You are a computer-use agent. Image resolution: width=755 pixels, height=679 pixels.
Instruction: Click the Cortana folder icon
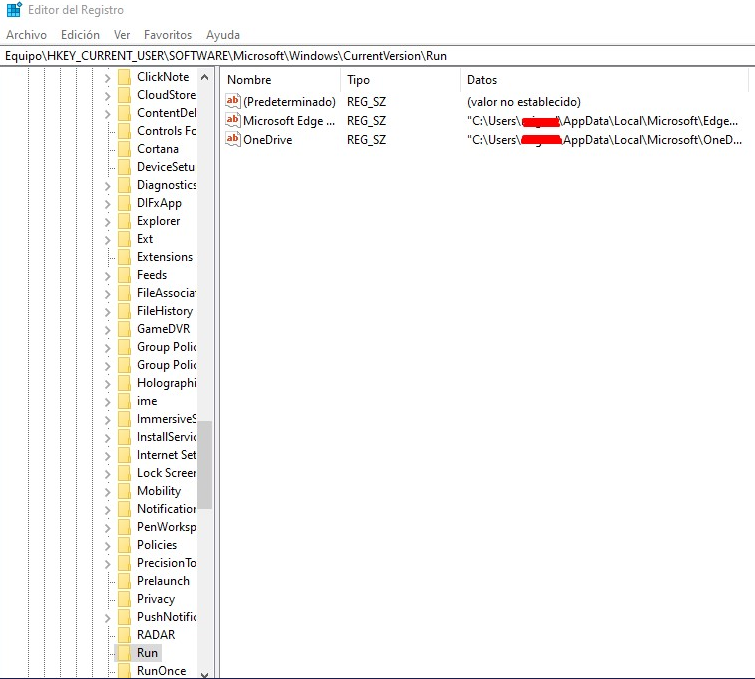(x=124, y=149)
